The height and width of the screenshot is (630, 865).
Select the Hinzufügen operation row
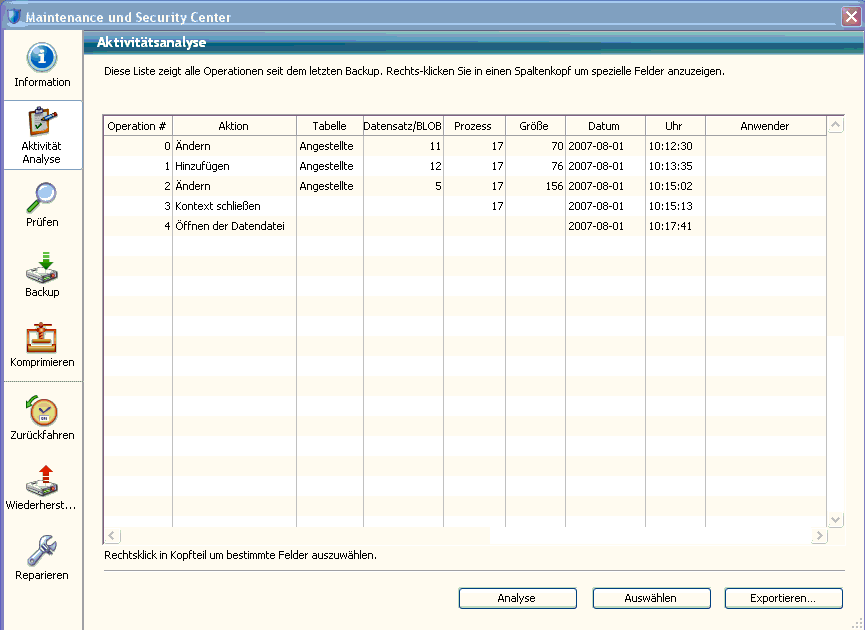pyautogui.click(x=202, y=166)
